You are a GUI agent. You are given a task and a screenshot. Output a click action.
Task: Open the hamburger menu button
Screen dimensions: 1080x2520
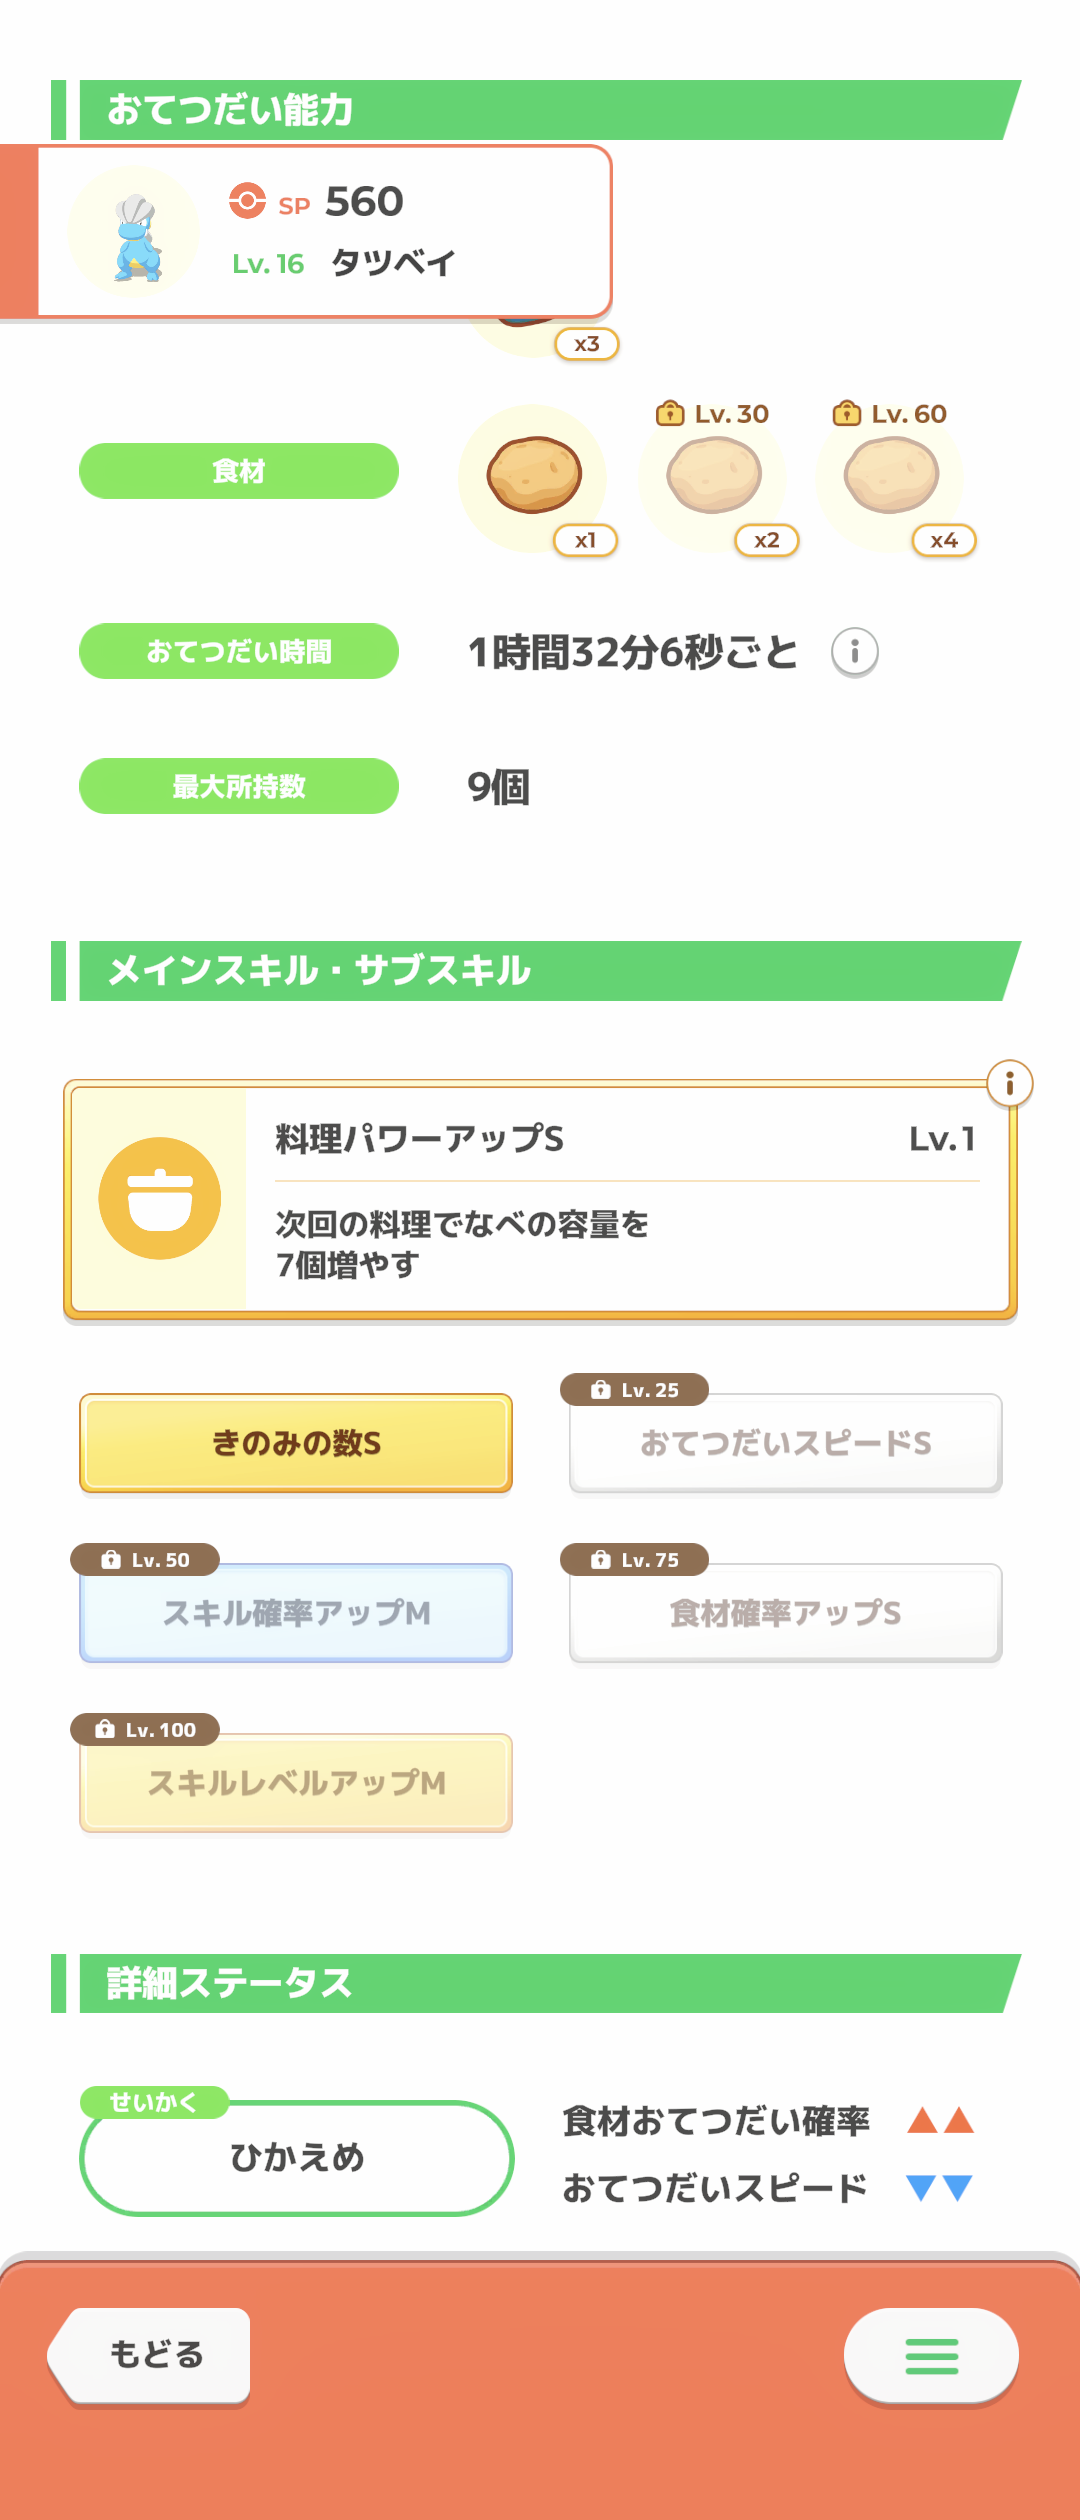(931, 2355)
